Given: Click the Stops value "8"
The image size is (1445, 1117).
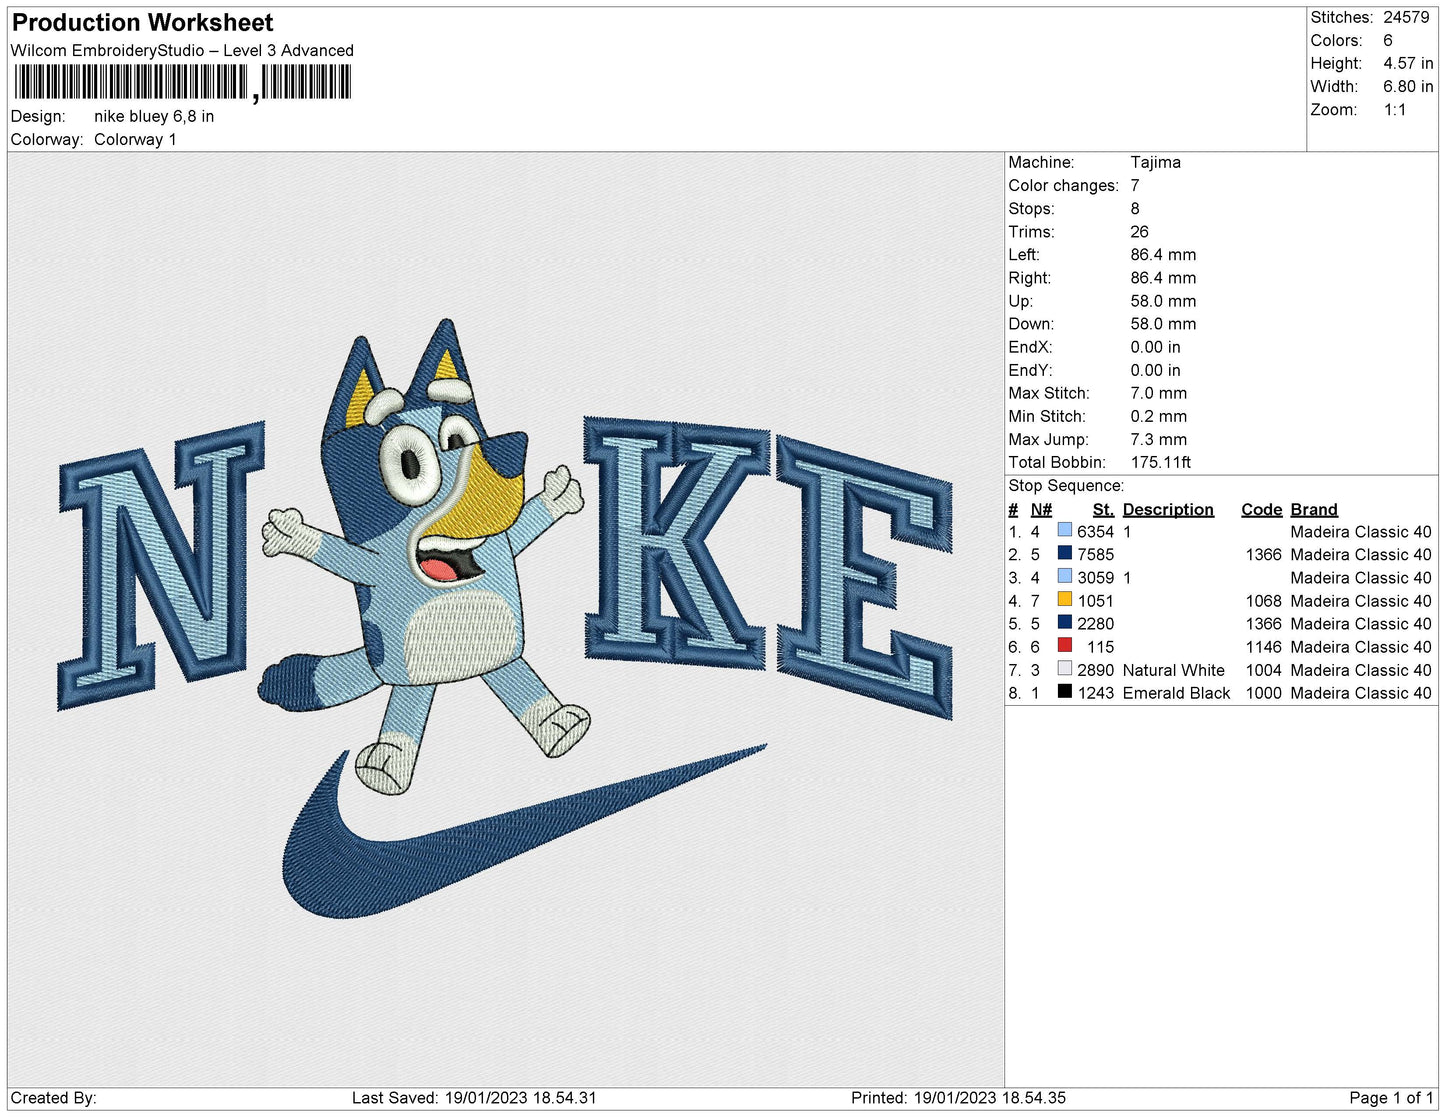Looking at the screenshot, I should click(1135, 208).
